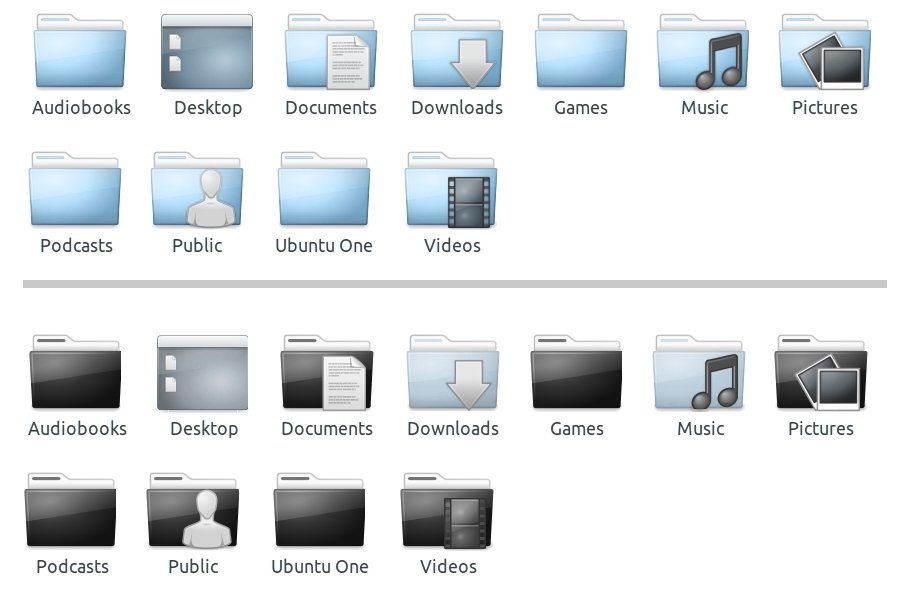Open the blue Audiobooks folder

tap(80, 53)
